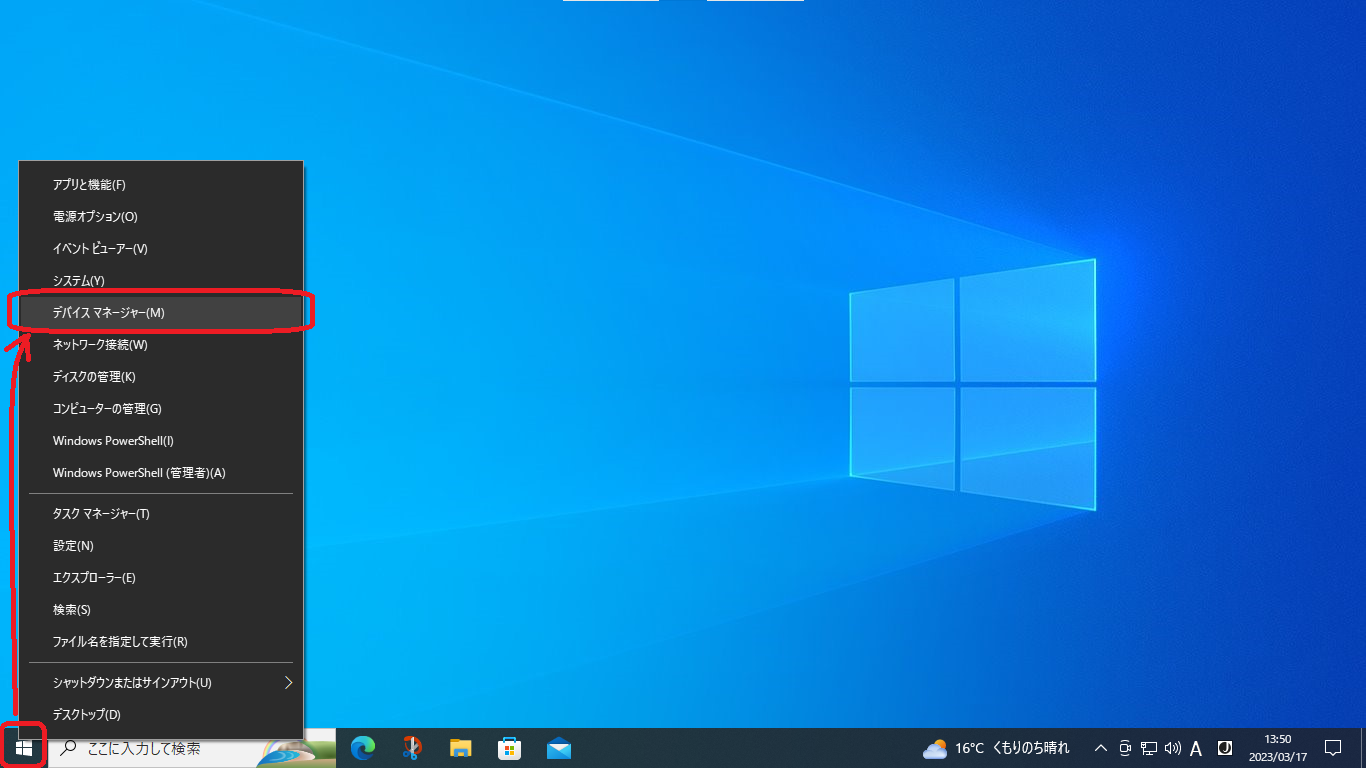Viewport: 1366px width, 768px height.
Task: Select Windows PowerShell (管理者) entry
Action: 160,473
